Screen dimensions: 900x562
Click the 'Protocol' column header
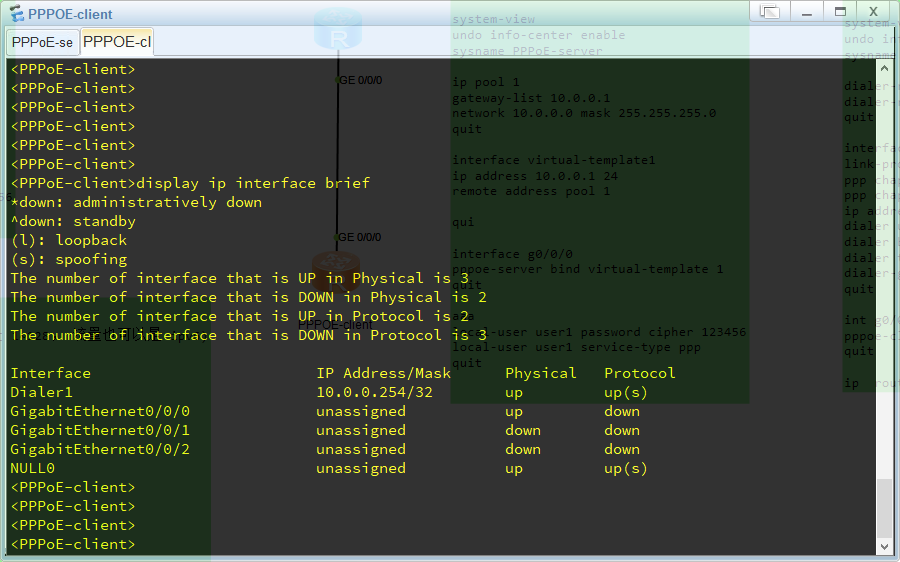(640, 373)
